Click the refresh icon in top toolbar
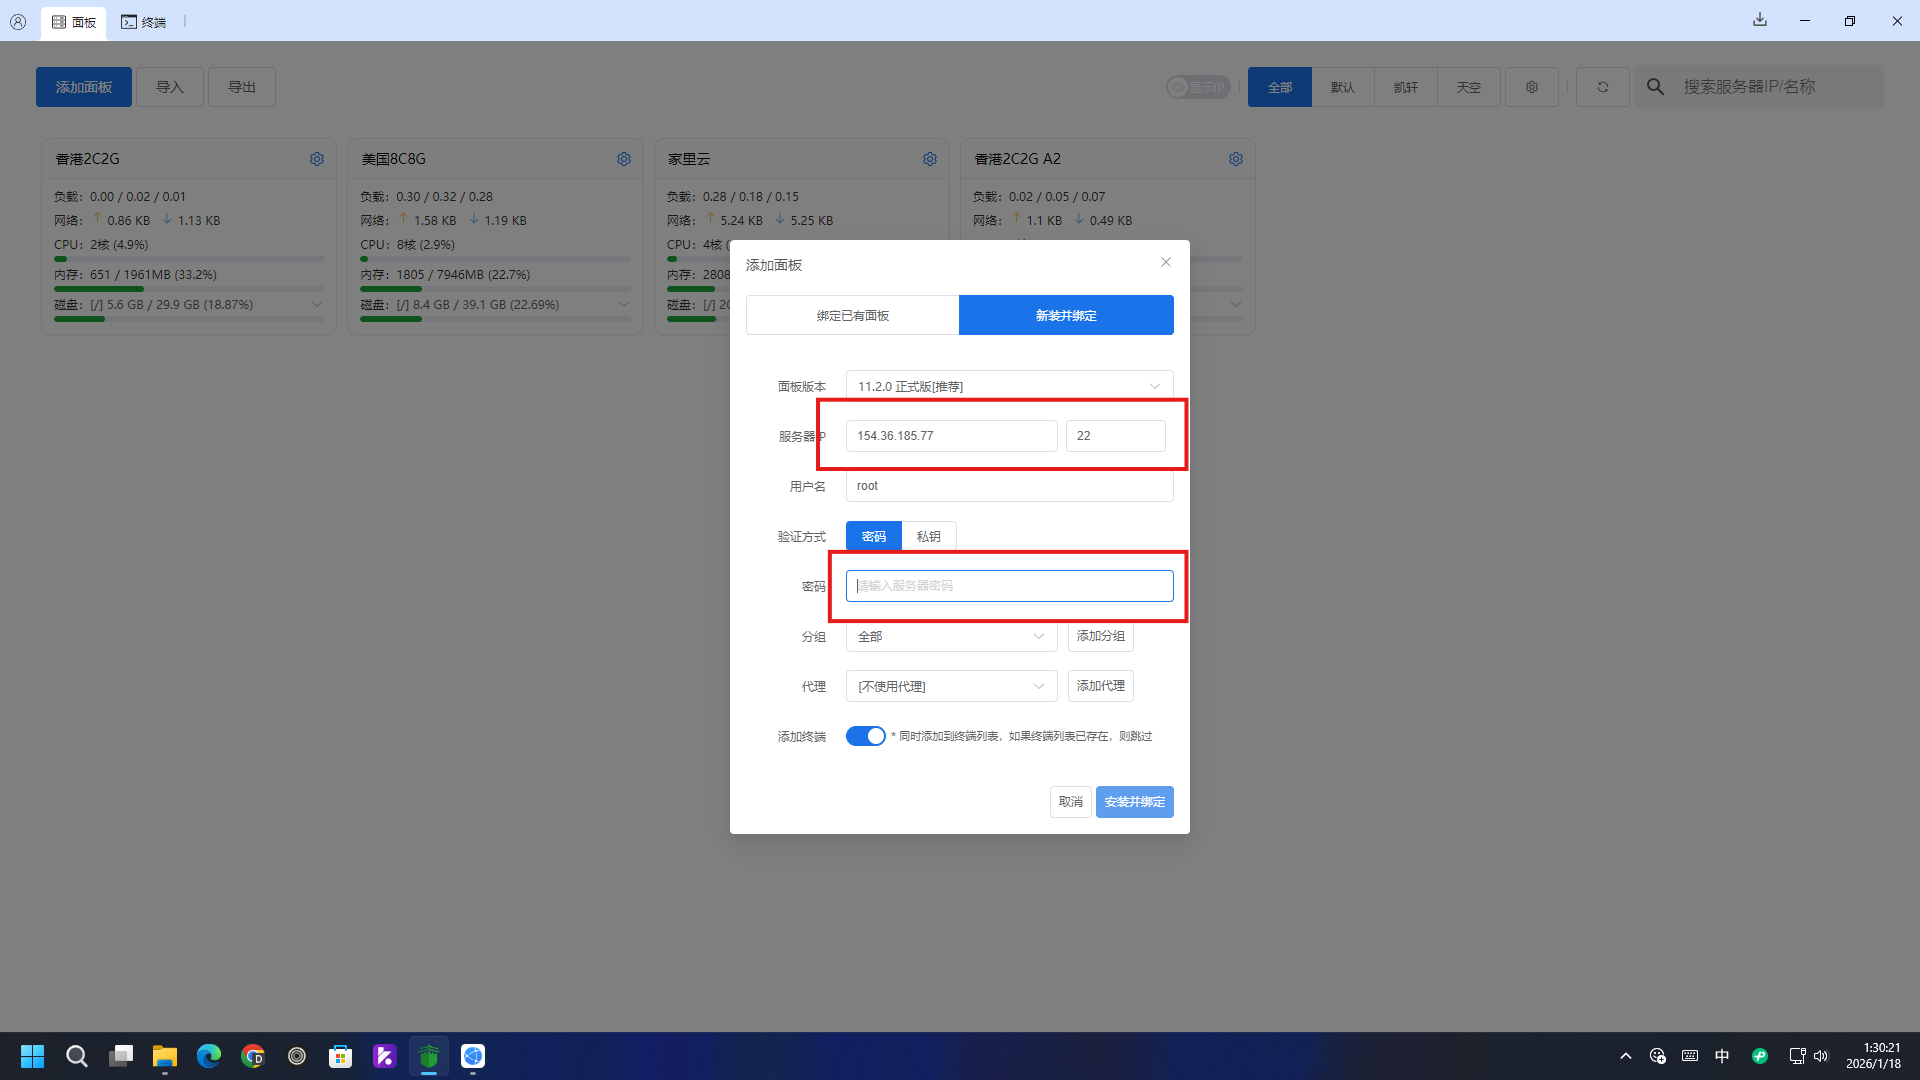Screen dimensions: 1920x1080 [x=1603, y=87]
